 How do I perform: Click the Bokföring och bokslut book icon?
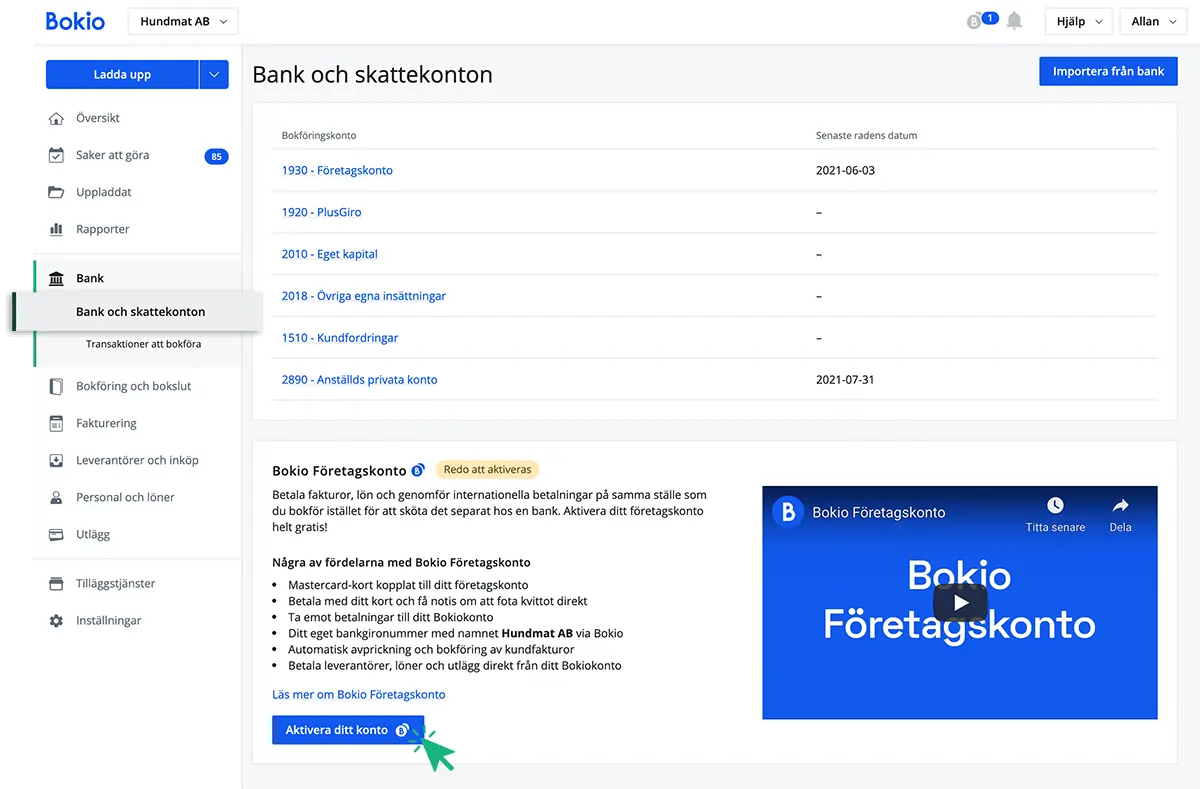tap(56, 386)
